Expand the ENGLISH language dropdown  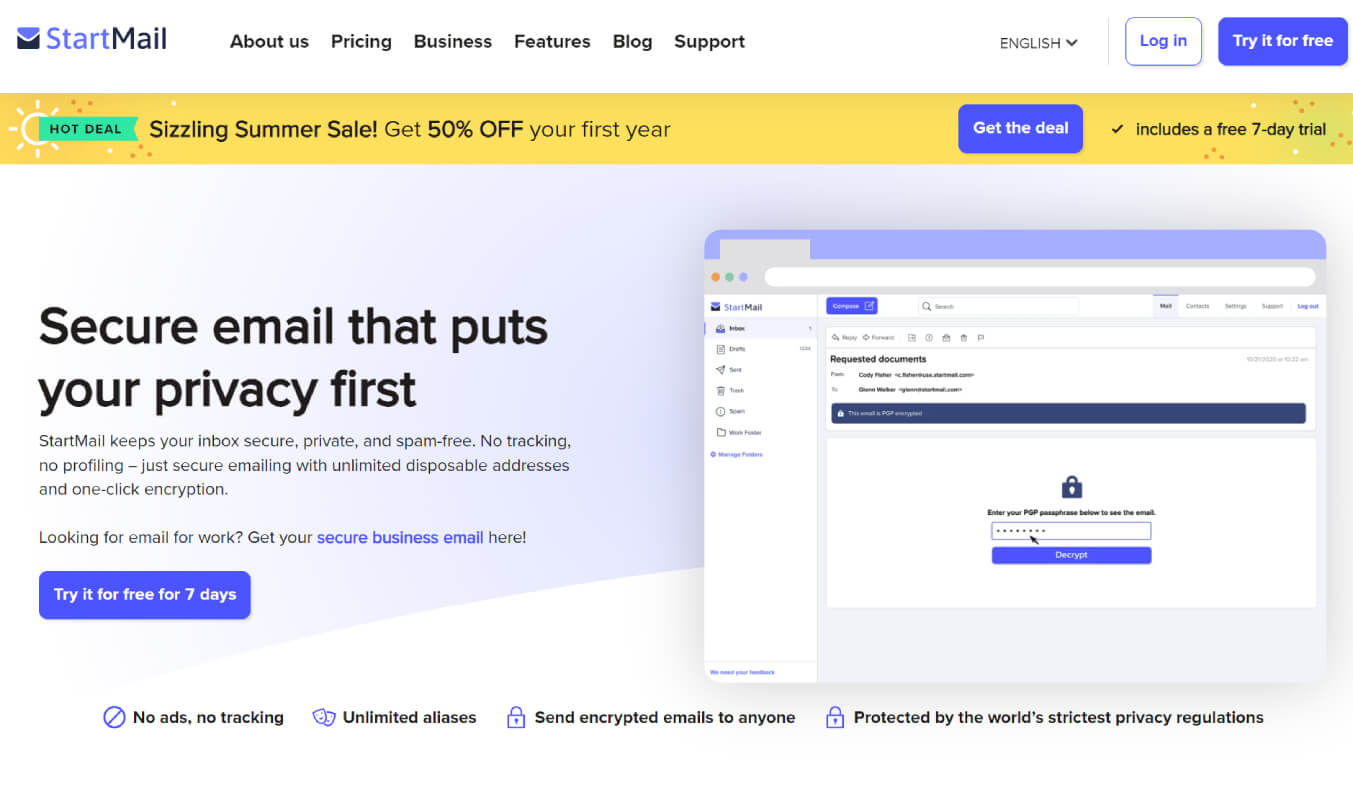pyautogui.click(x=1038, y=43)
